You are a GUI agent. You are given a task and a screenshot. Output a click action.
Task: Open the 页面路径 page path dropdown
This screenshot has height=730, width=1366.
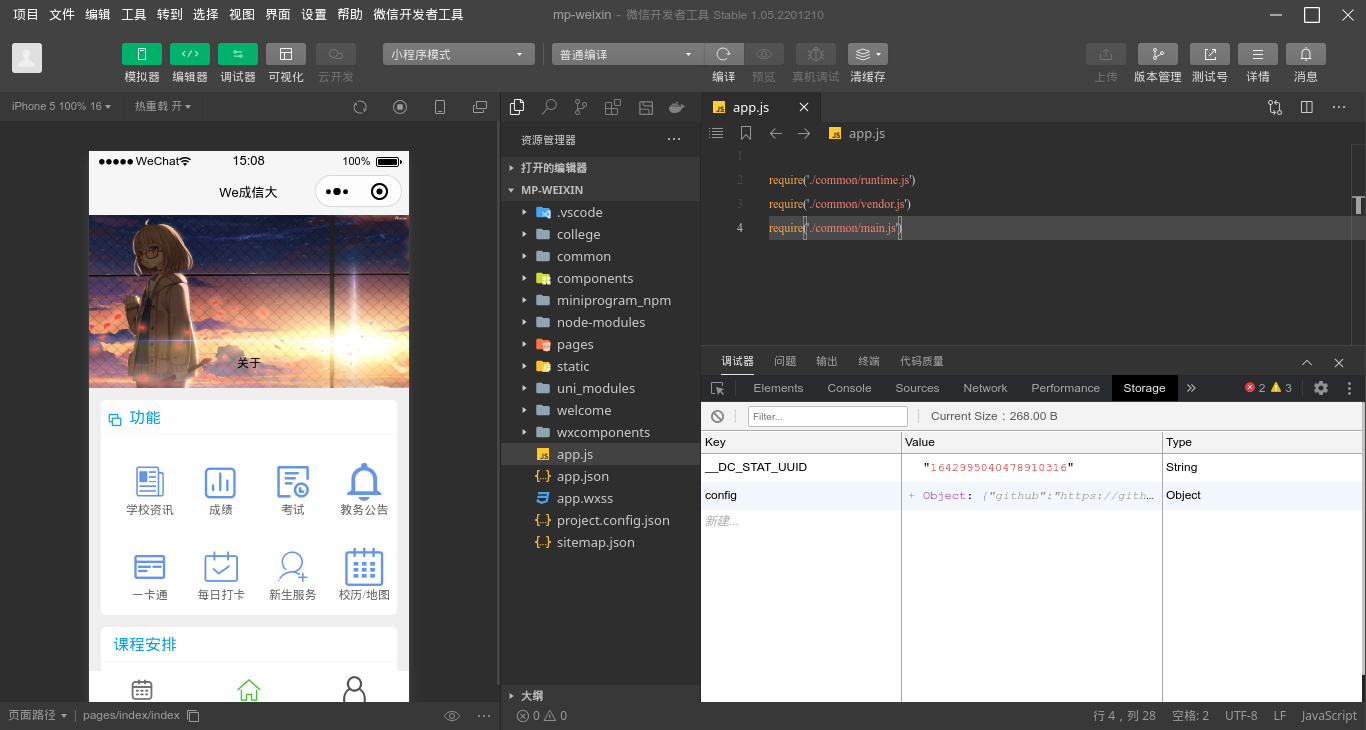coord(38,716)
